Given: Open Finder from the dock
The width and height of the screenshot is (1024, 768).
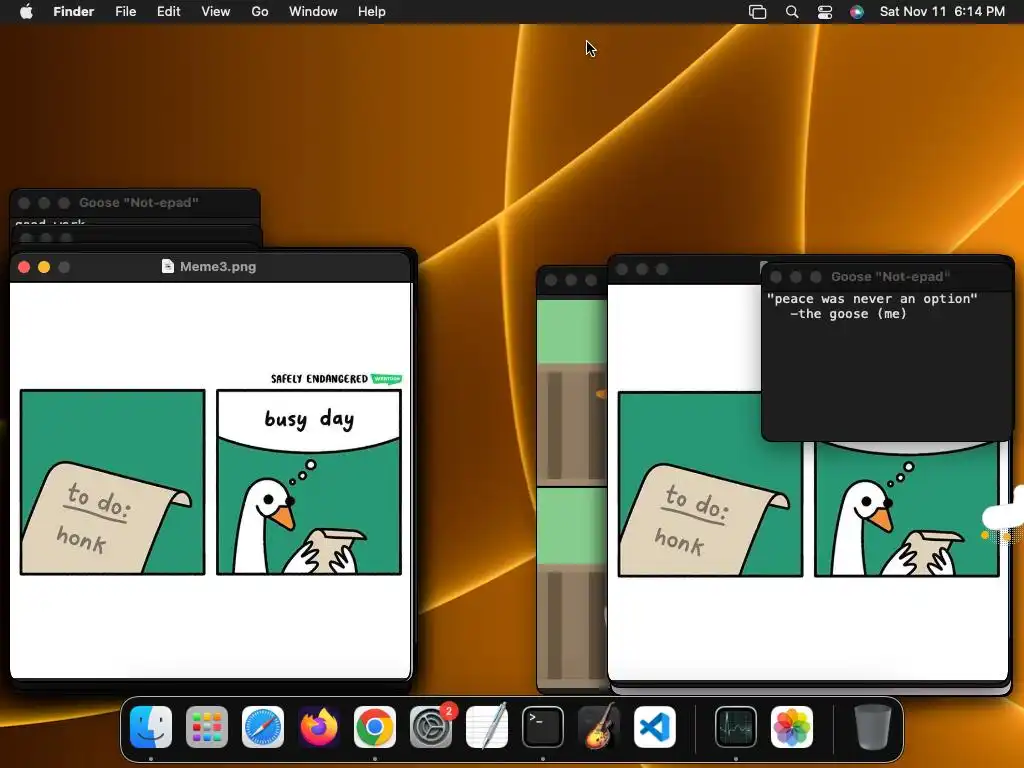Looking at the screenshot, I should [x=151, y=727].
